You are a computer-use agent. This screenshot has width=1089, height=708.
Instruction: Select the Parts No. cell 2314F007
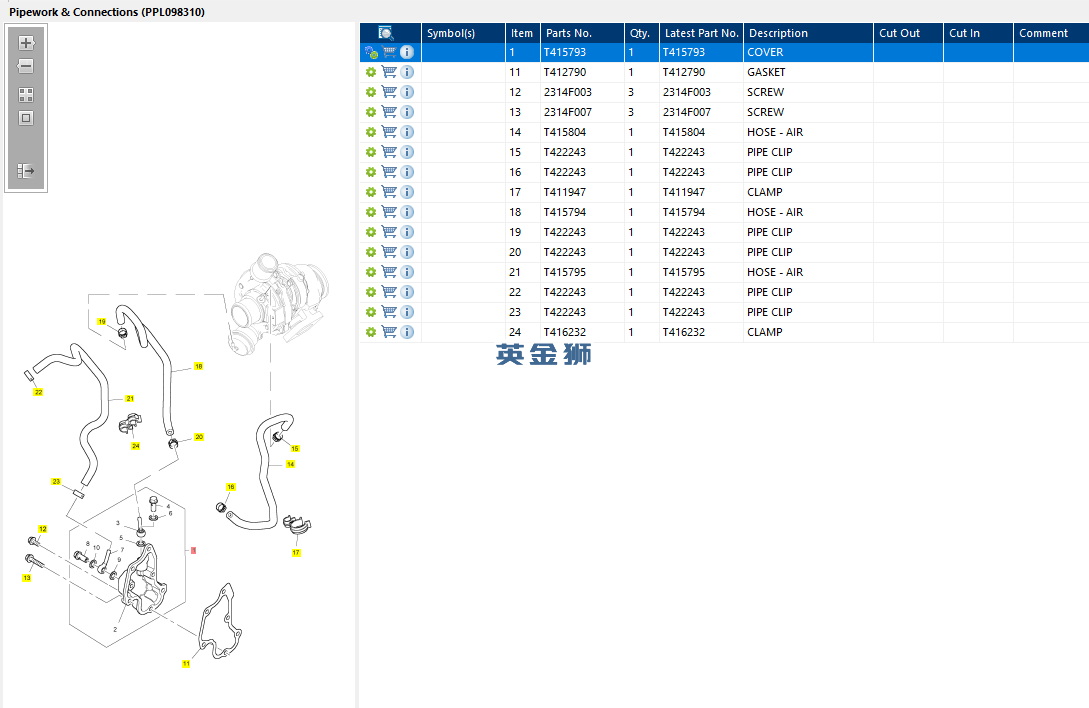582,112
